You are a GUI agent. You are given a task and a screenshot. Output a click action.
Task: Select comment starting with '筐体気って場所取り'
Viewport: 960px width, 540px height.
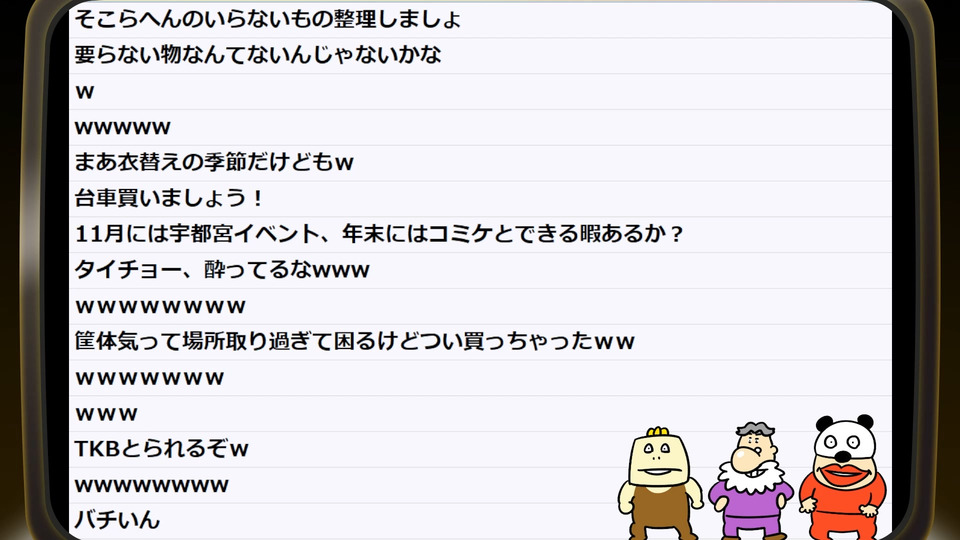(x=480, y=342)
